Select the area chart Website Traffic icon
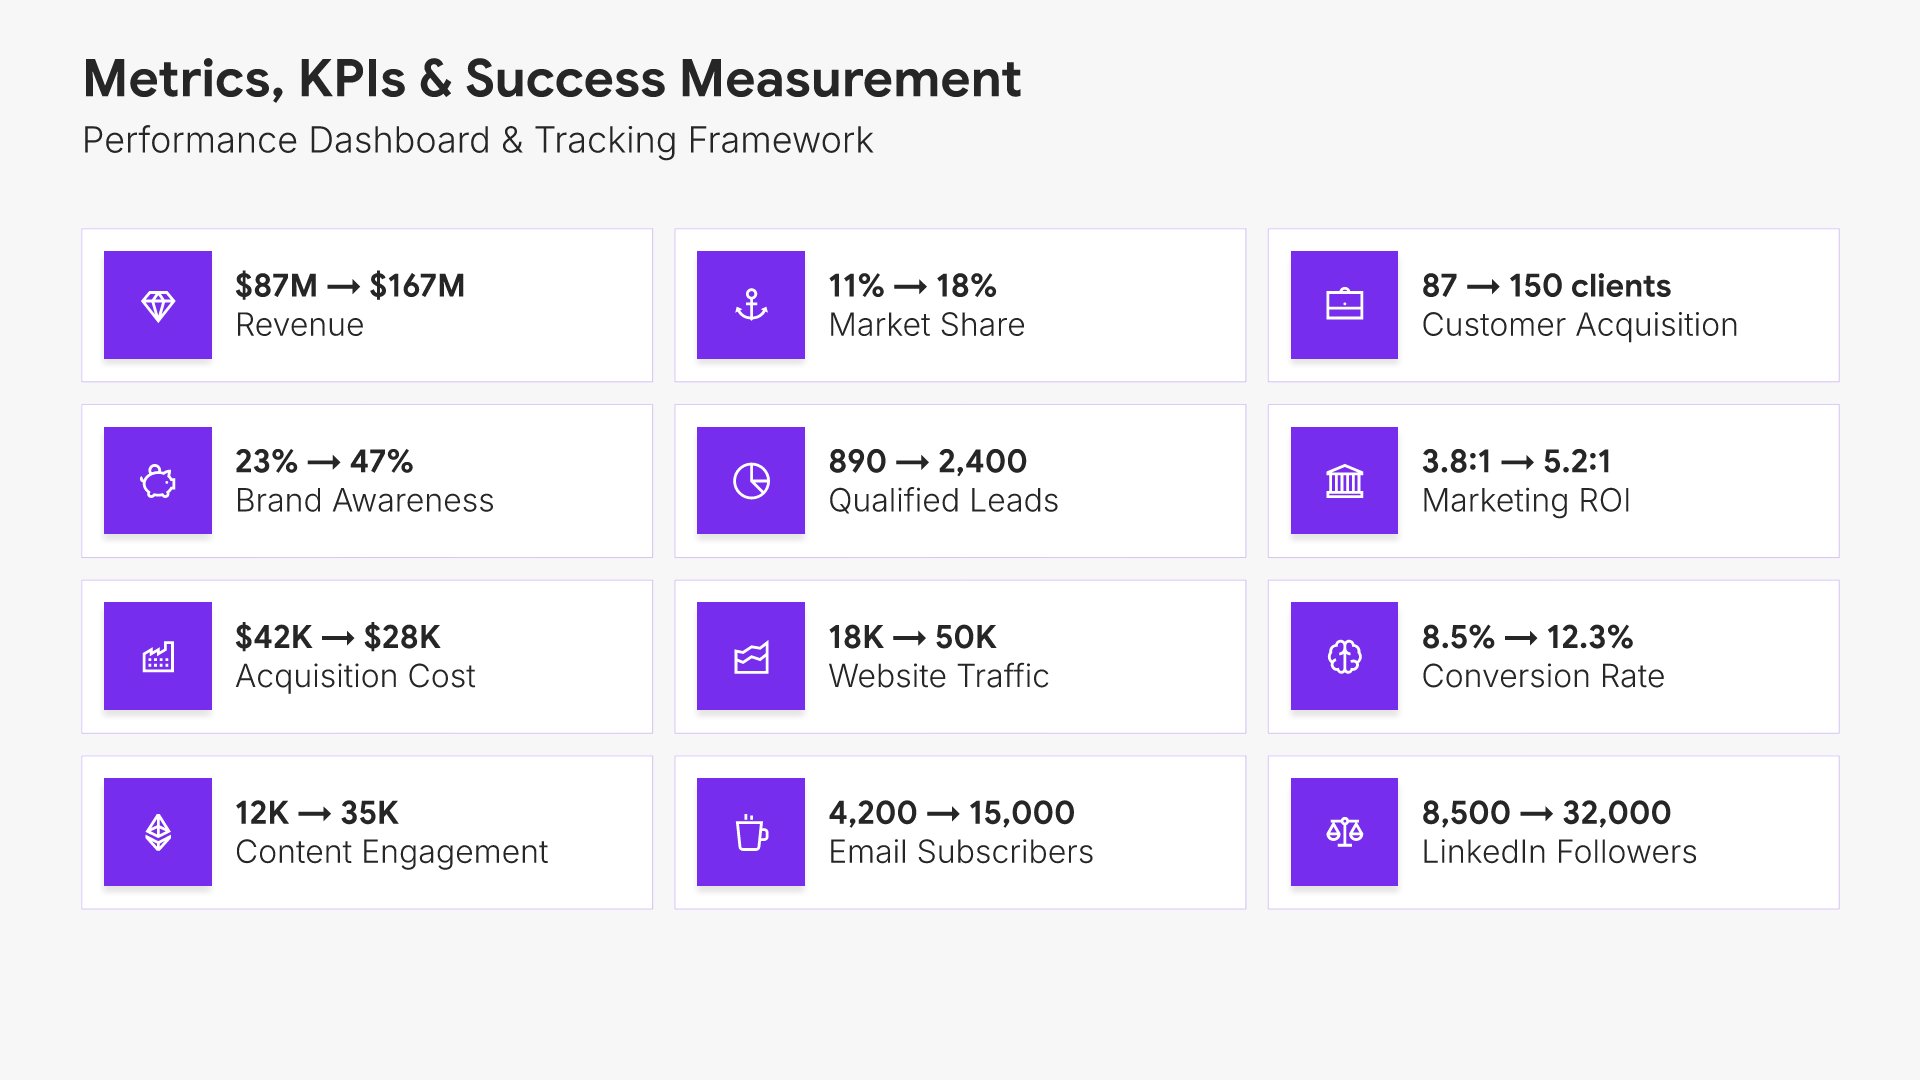The height and width of the screenshot is (1080, 1920). pos(751,656)
